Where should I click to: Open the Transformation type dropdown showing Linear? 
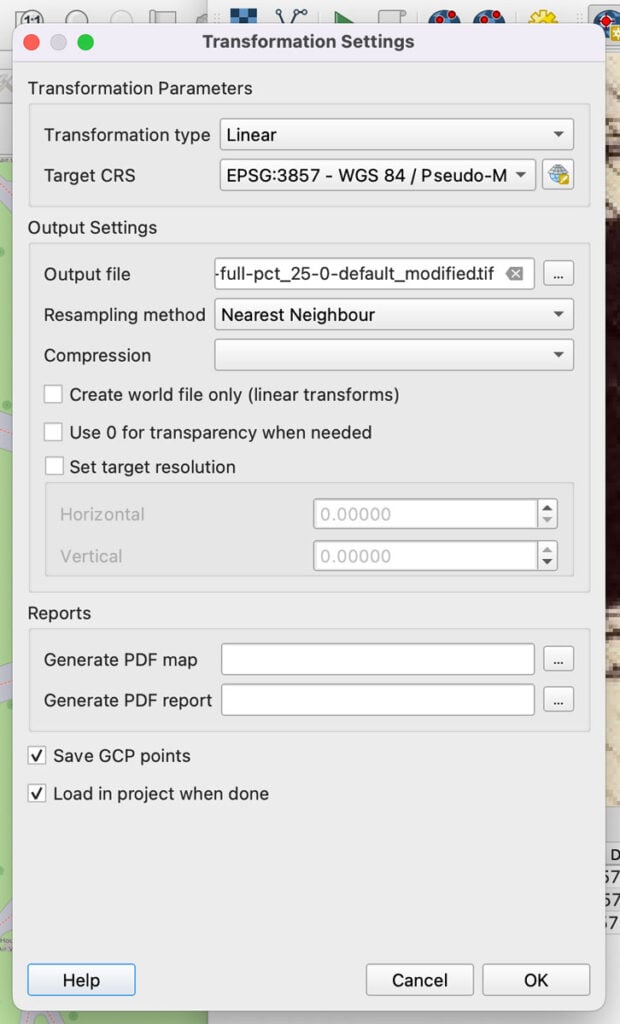pos(397,135)
